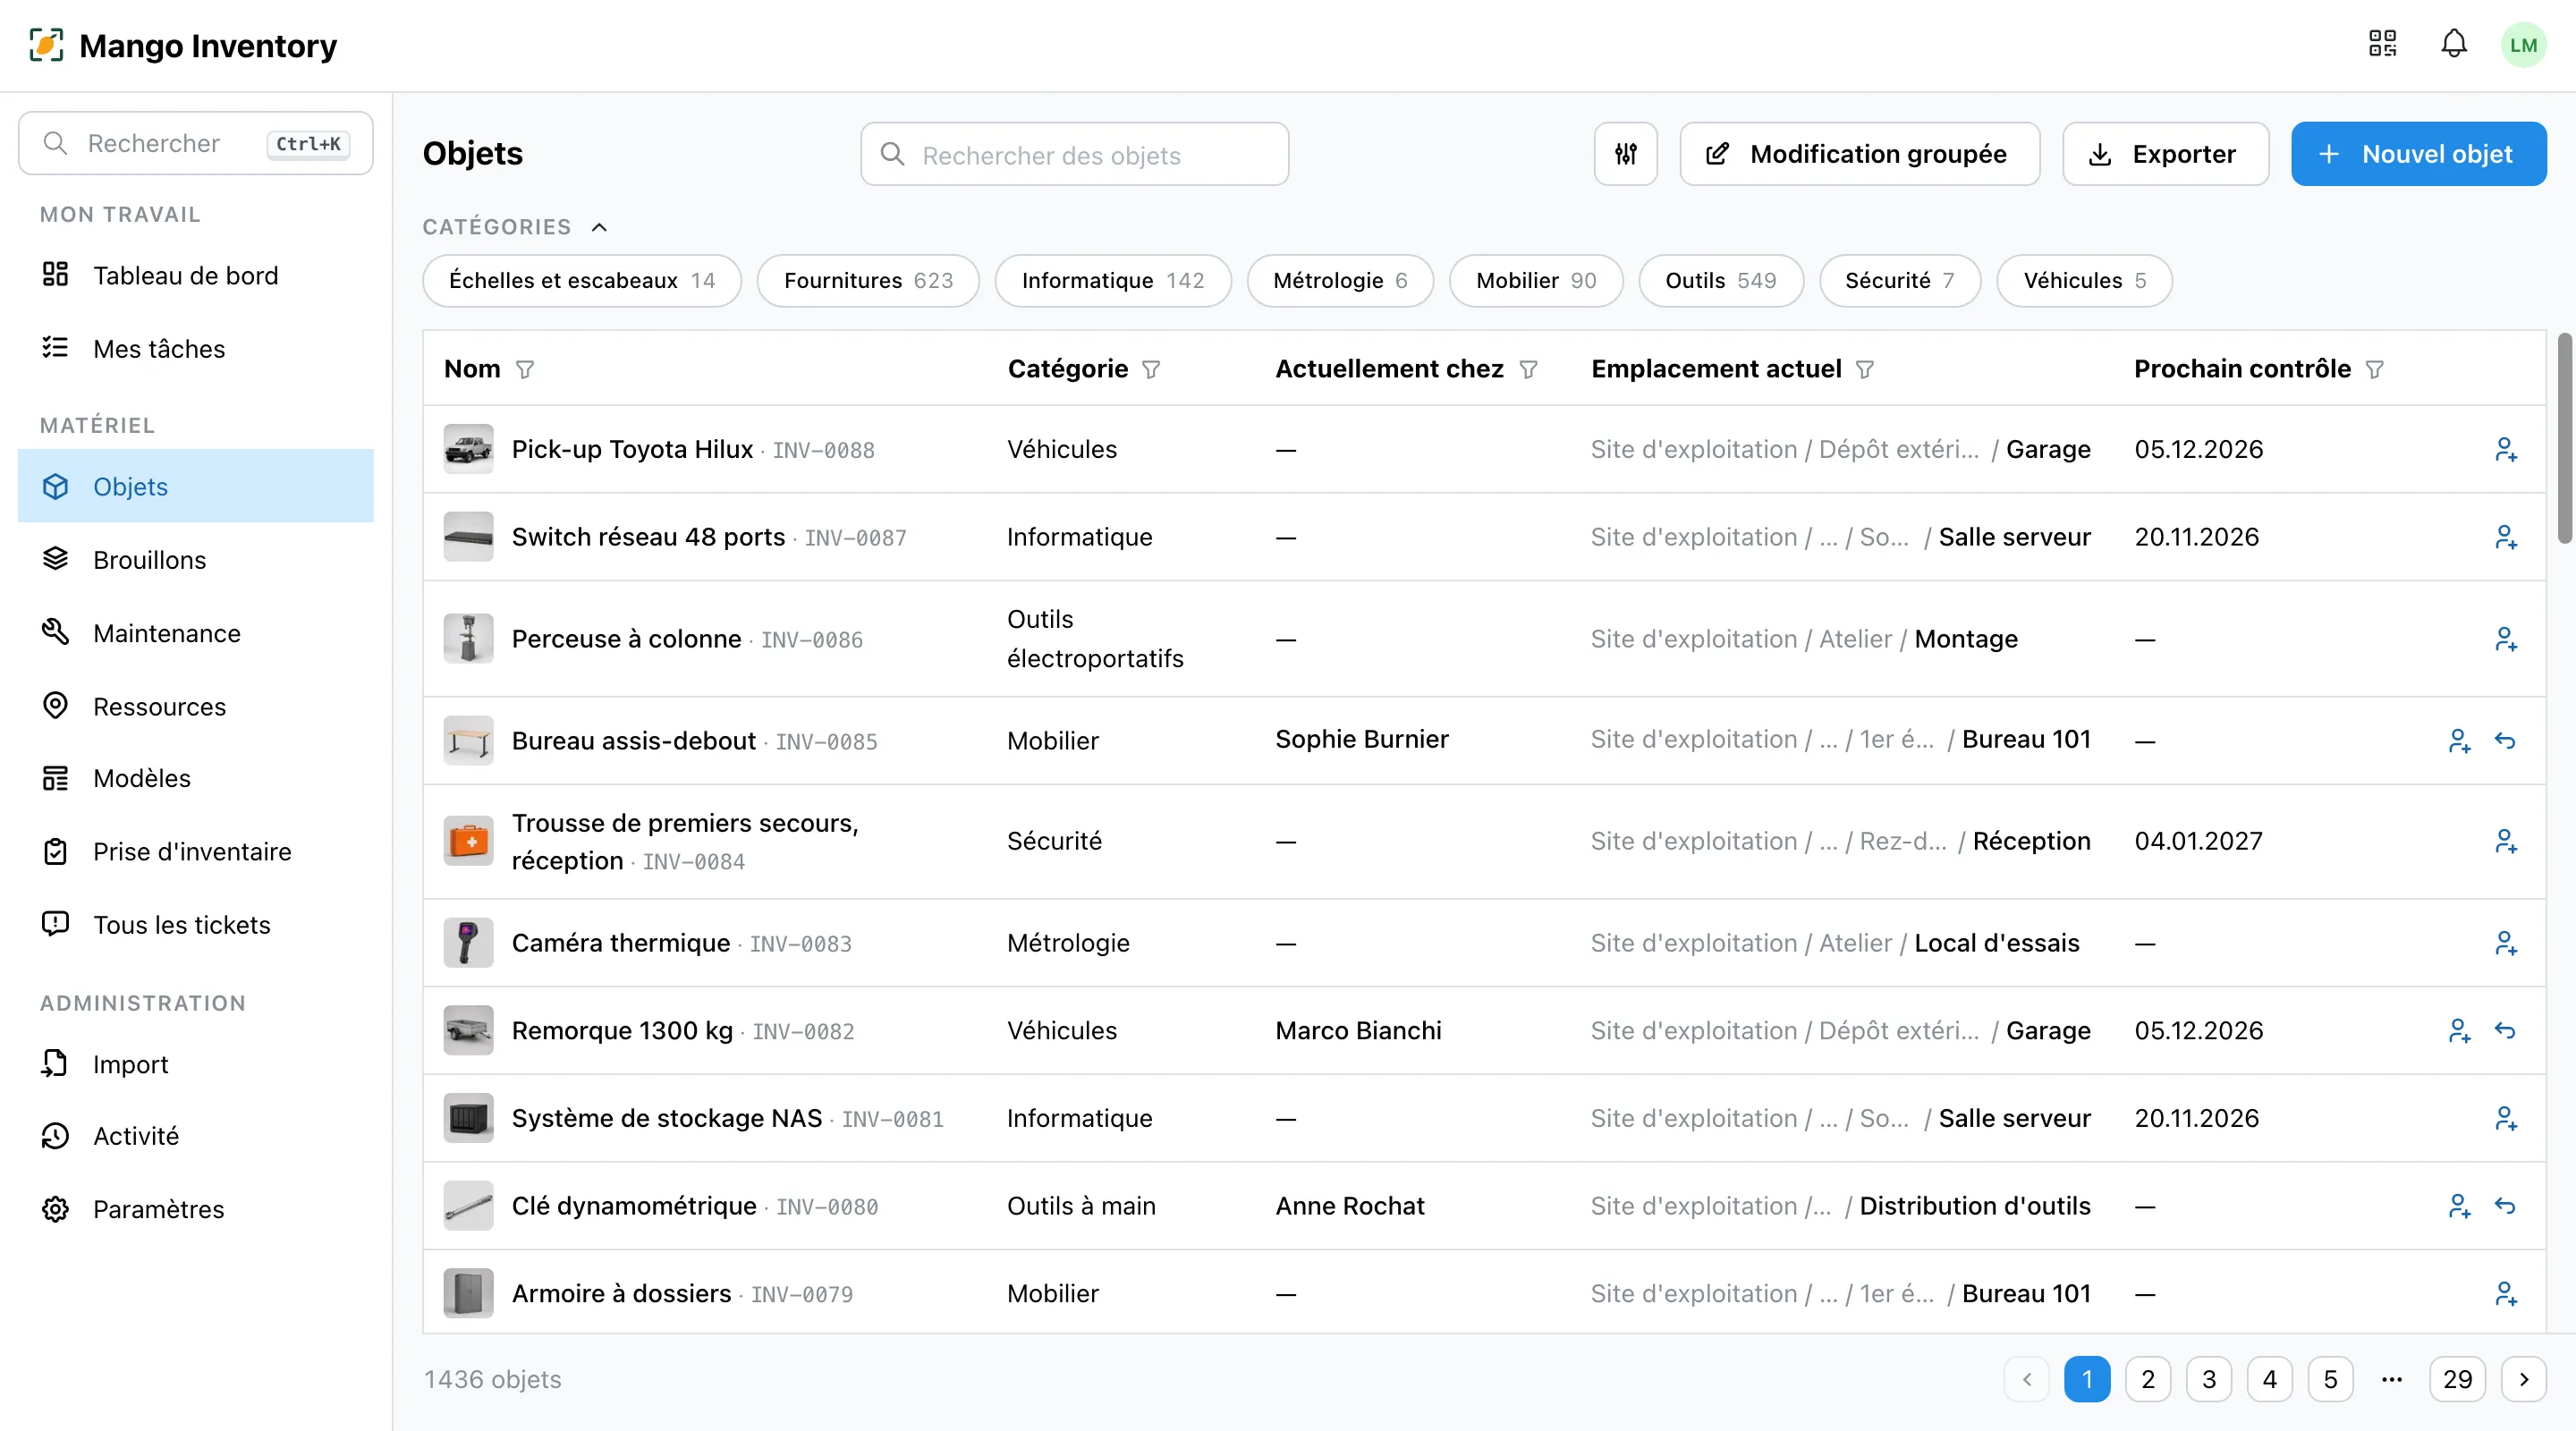Assign Perceuse à colonne to a person
This screenshot has width=2576, height=1431.
[x=2505, y=640]
